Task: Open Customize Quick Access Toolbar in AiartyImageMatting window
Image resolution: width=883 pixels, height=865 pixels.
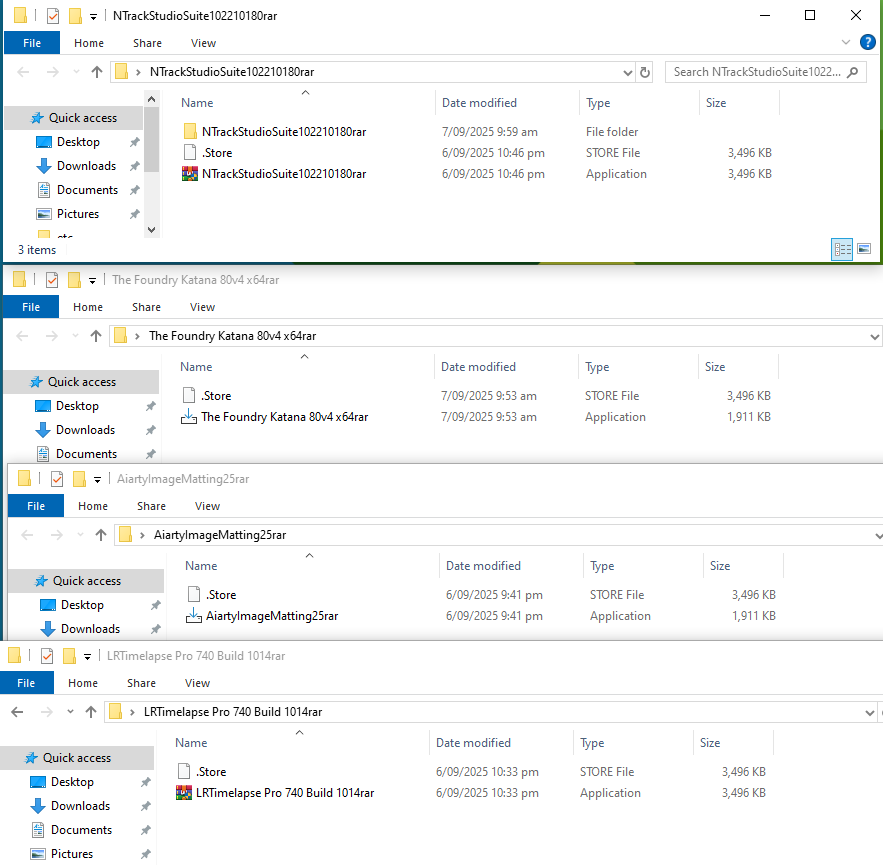Action: click(97, 479)
